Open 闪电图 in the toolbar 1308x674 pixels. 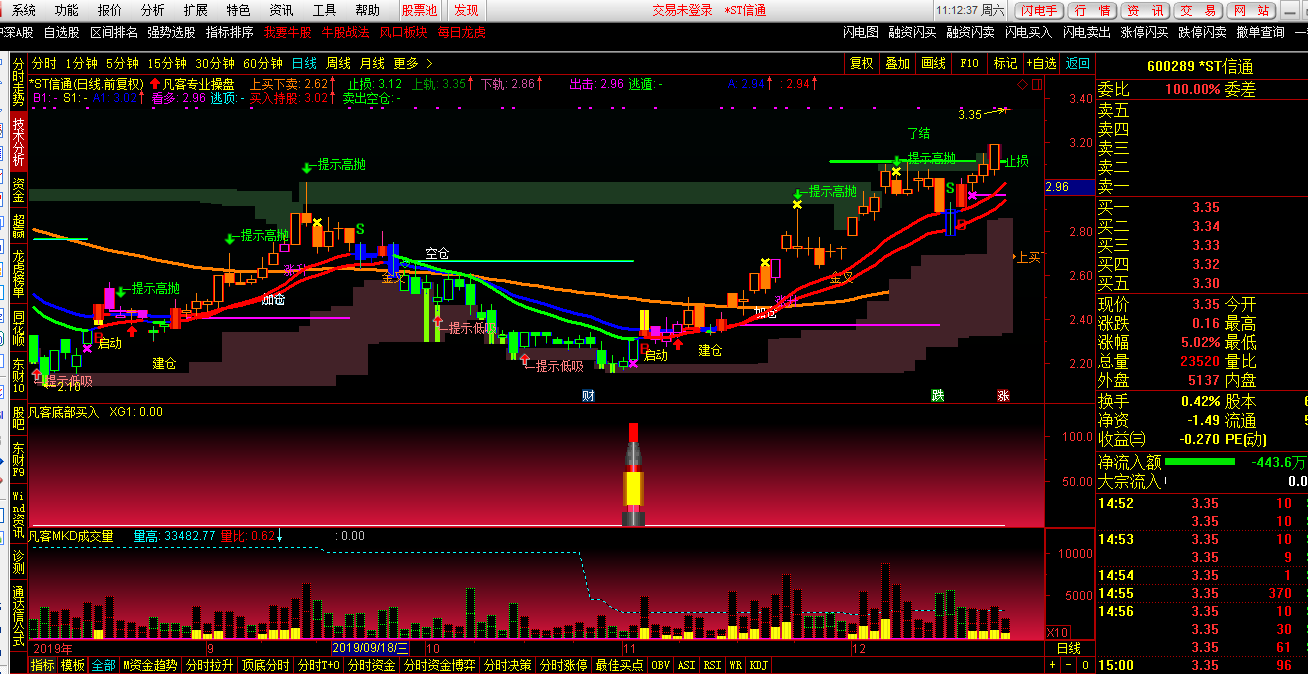(x=860, y=32)
